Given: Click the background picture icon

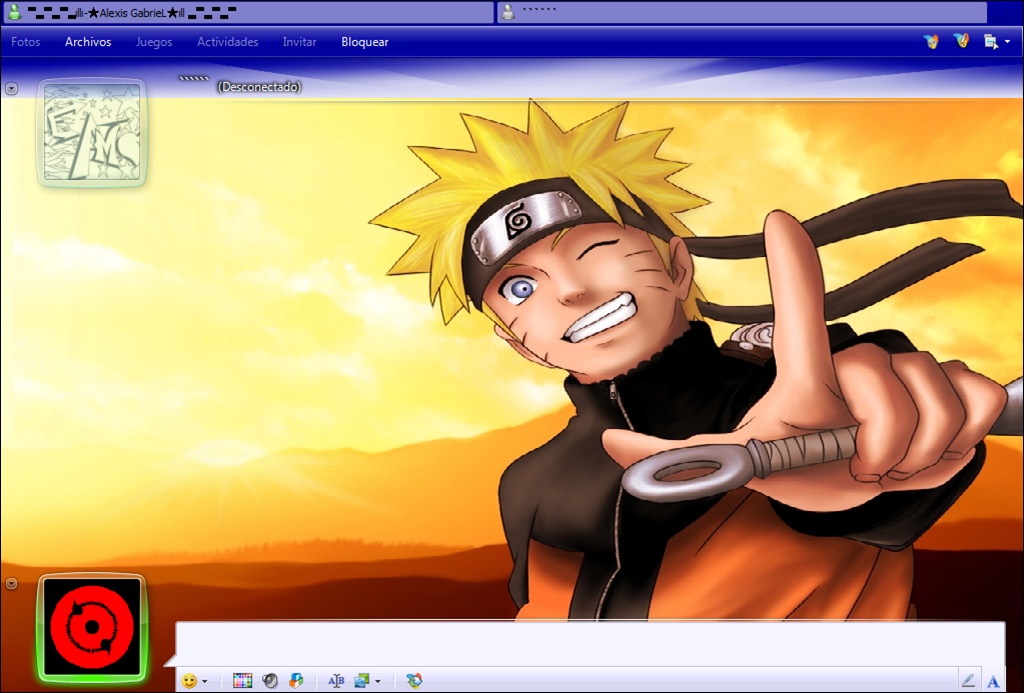Looking at the screenshot, I should (x=362, y=681).
